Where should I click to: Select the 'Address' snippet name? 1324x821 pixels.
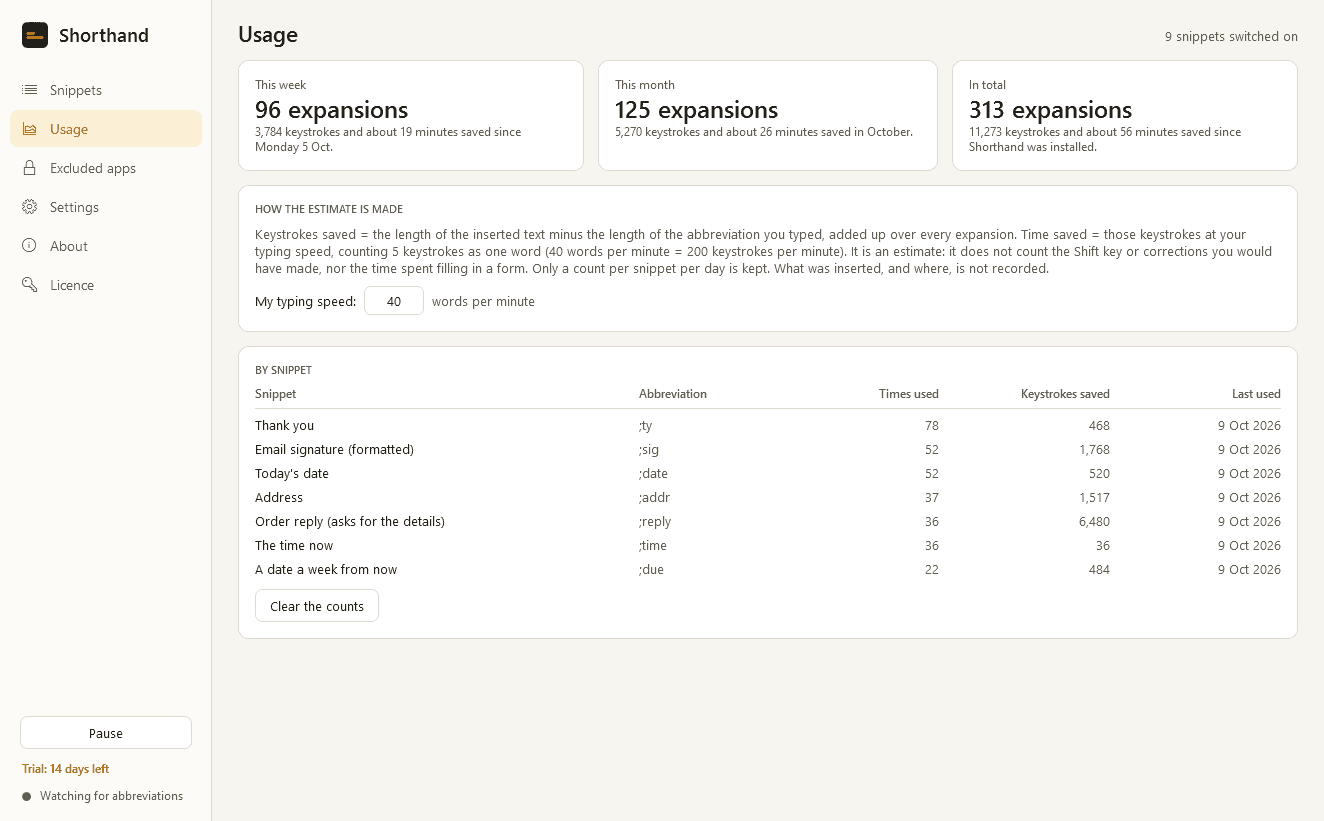pos(279,498)
